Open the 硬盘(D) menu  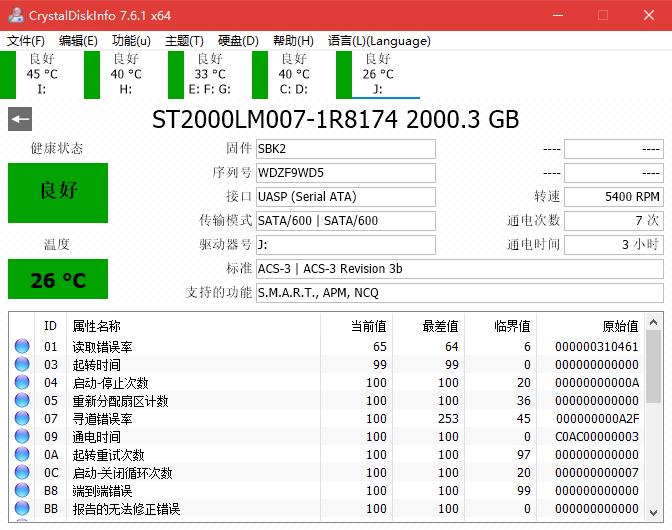[x=238, y=41]
